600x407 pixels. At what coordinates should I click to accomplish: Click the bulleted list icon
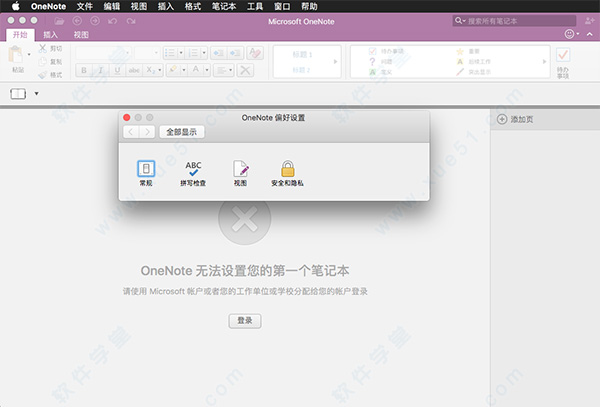pos(170,53)
